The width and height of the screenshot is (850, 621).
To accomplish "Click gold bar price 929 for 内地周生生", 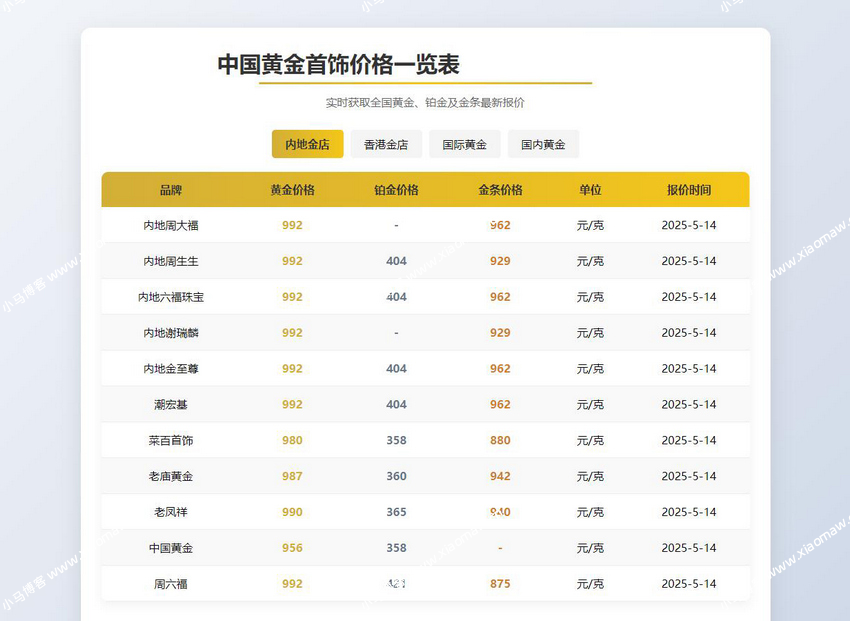I will coord(500,261).
